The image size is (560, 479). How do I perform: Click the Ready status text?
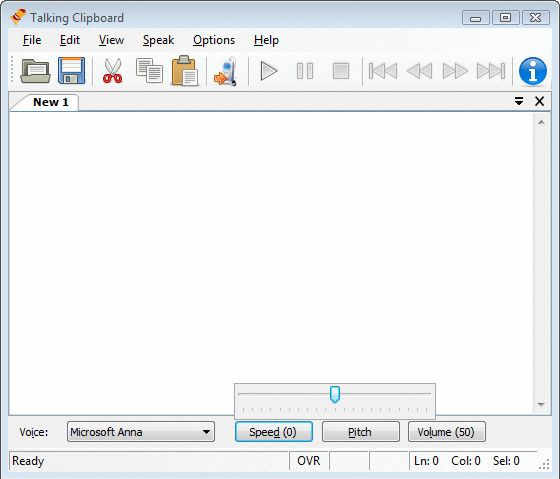[28, 461]
